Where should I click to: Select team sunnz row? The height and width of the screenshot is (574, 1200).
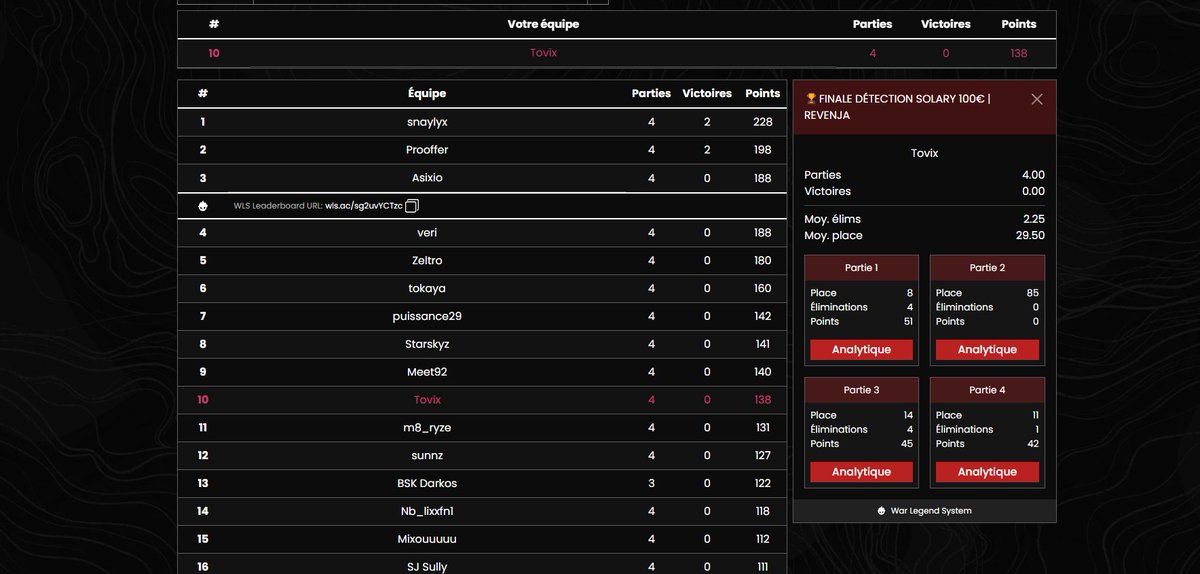pos(482,456)
